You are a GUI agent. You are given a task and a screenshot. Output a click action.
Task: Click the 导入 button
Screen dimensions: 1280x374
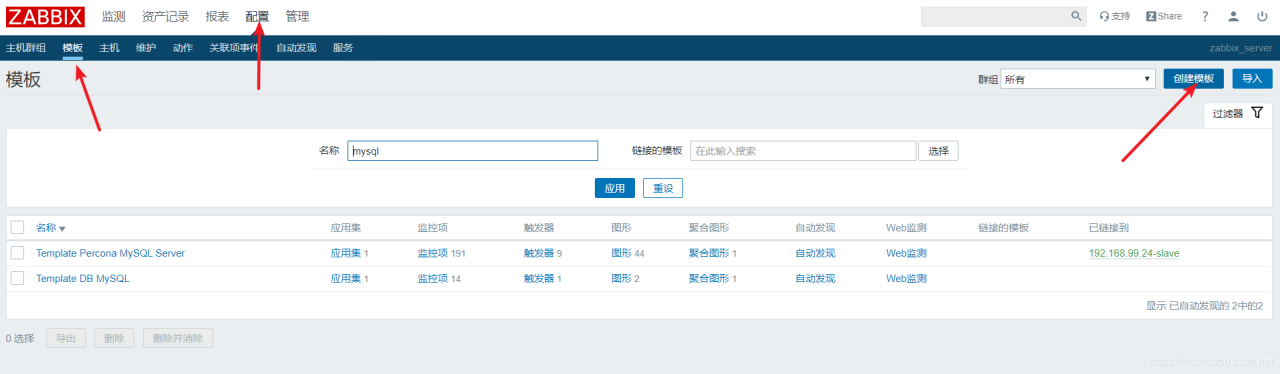point(1252,79)
